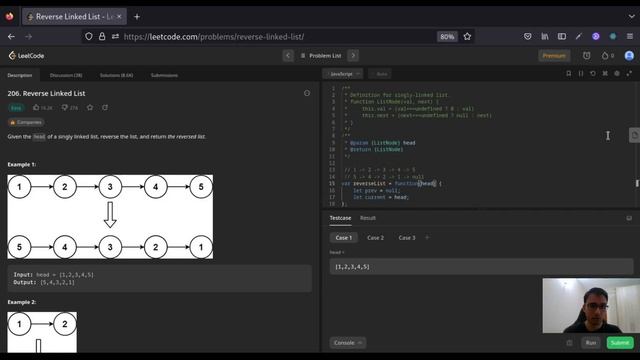Click the editor vertical scrollbar thumb

pos(637,183)
